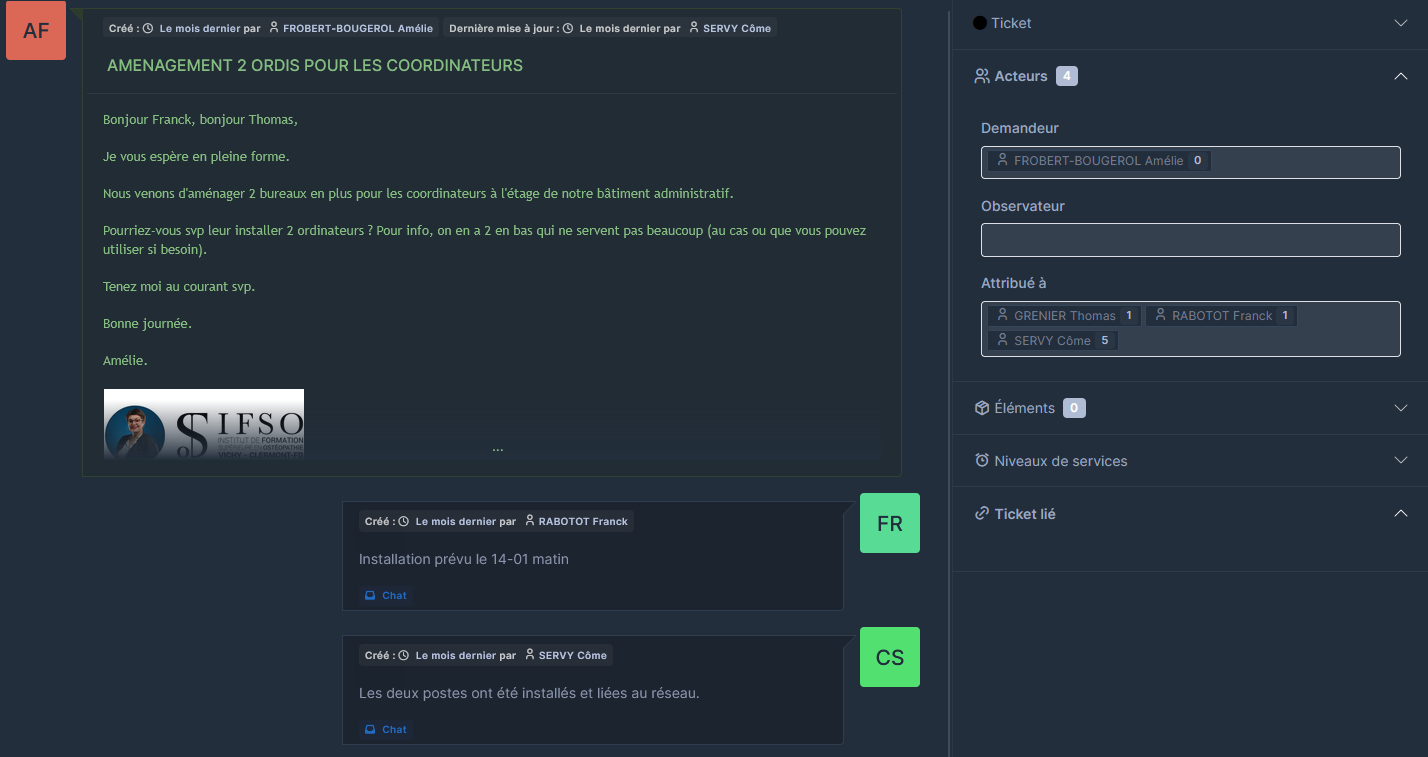Click the Éléments cube icon
This screenshot has height=757, width=1428.
pos(982,408)
